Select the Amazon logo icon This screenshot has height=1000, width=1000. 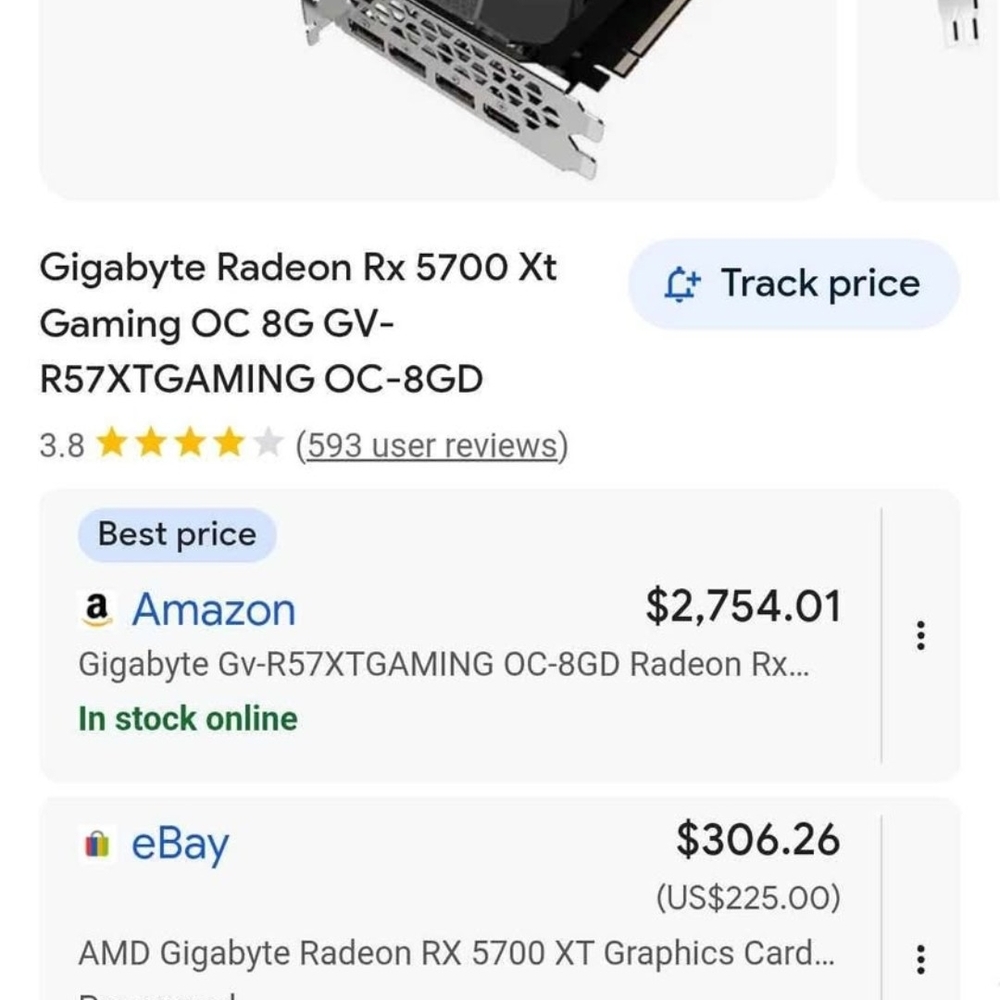(x=95, y=608)
